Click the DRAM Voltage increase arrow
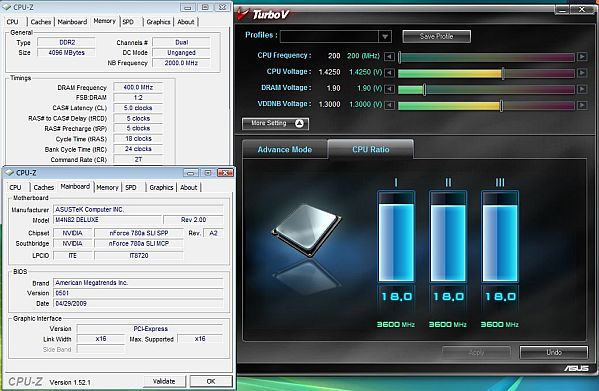599x391 pixels. [581, 89]
